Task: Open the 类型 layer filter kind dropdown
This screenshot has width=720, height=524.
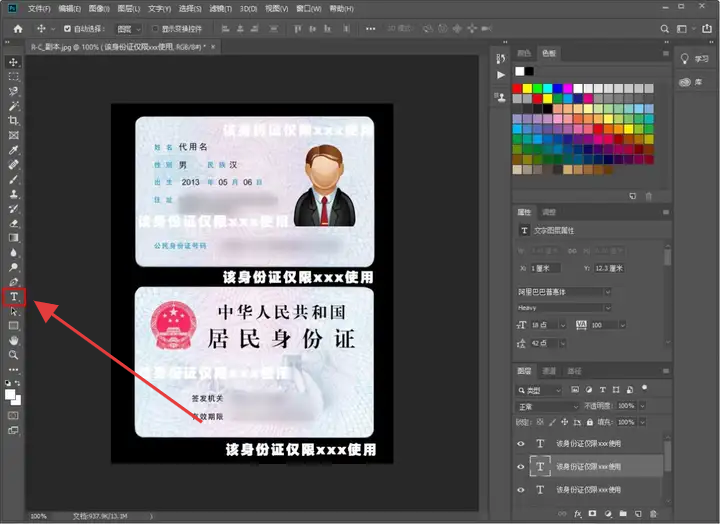Action: pyautogui.click(x=539, y=390)
